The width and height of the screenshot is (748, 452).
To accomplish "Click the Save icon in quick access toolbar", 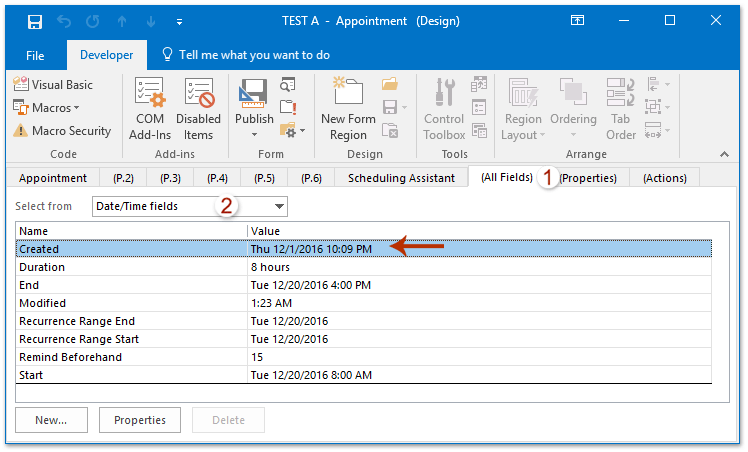I will [35, 21].
